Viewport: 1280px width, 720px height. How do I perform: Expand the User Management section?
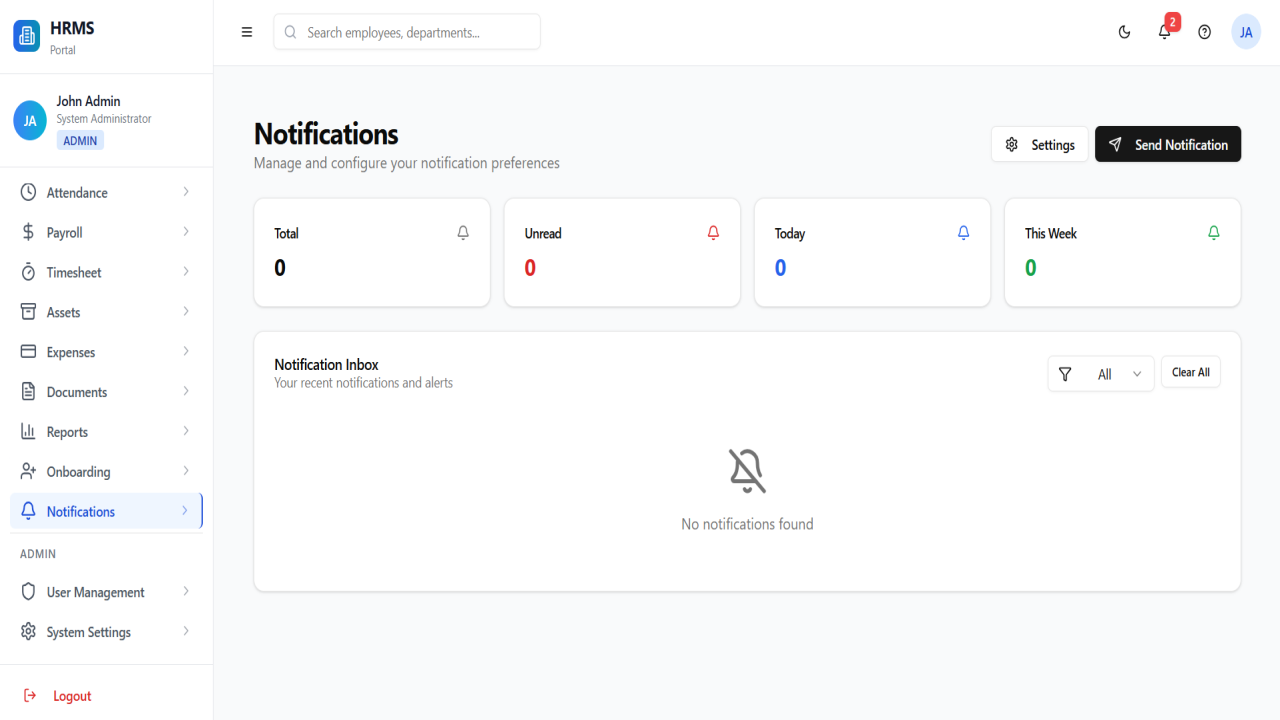106,592
